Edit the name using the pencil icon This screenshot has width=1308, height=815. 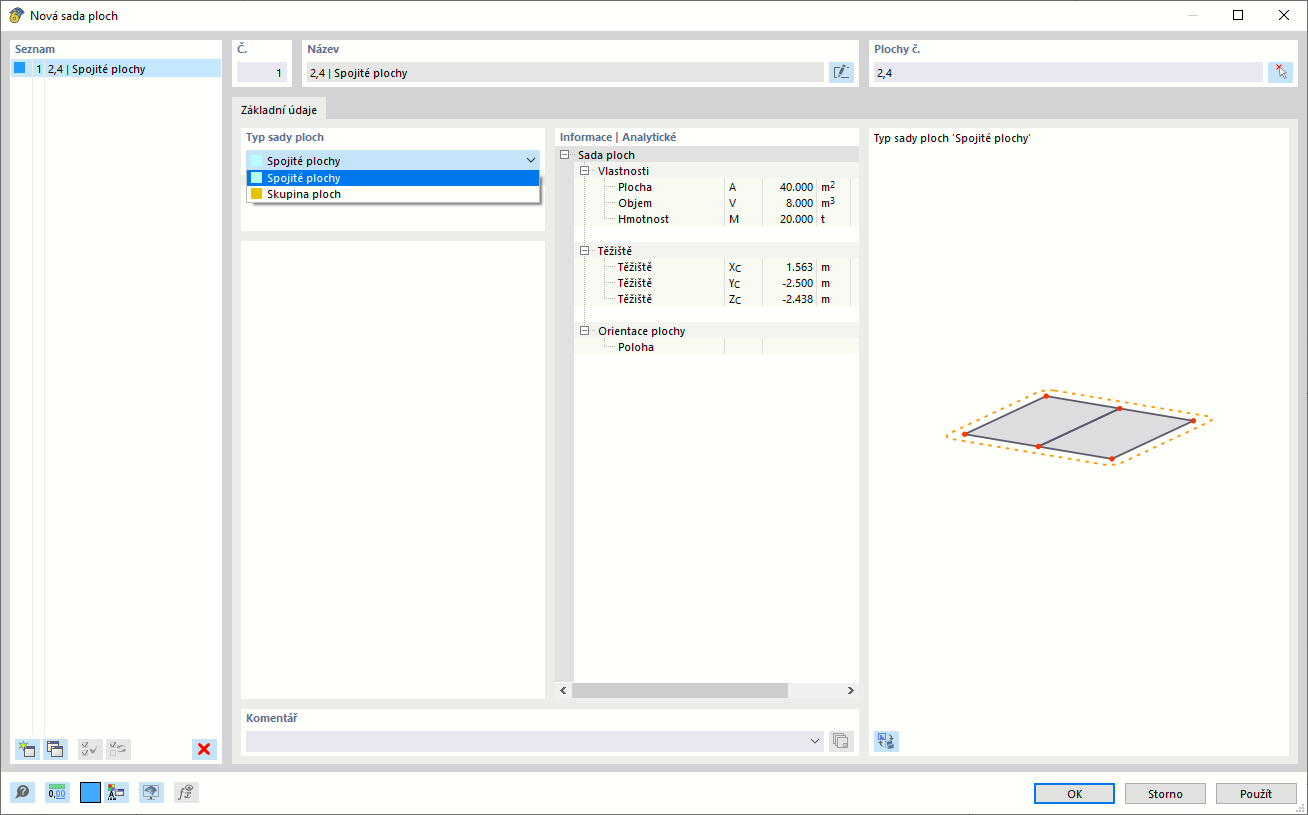(x=841, y=72)
